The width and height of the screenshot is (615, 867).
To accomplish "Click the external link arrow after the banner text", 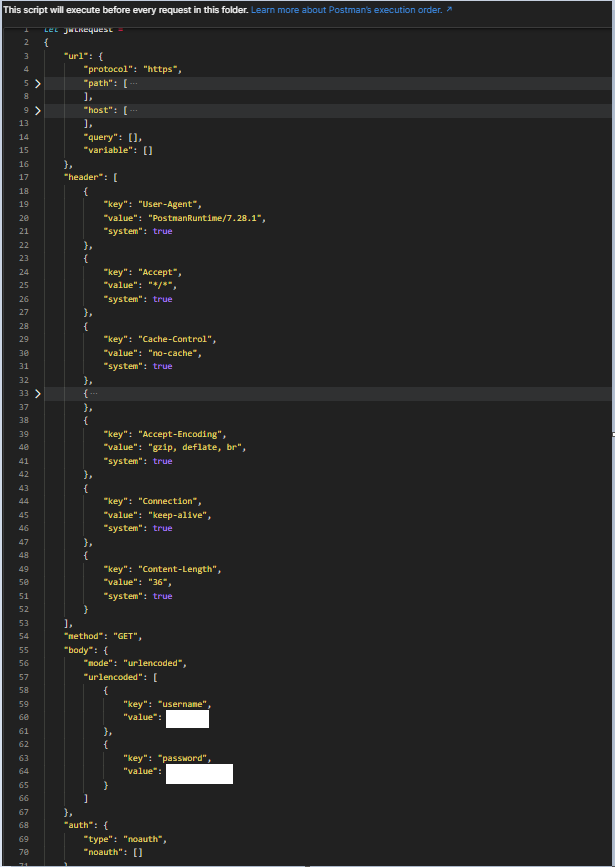I will pyautogui.click(x=446, y=10).
